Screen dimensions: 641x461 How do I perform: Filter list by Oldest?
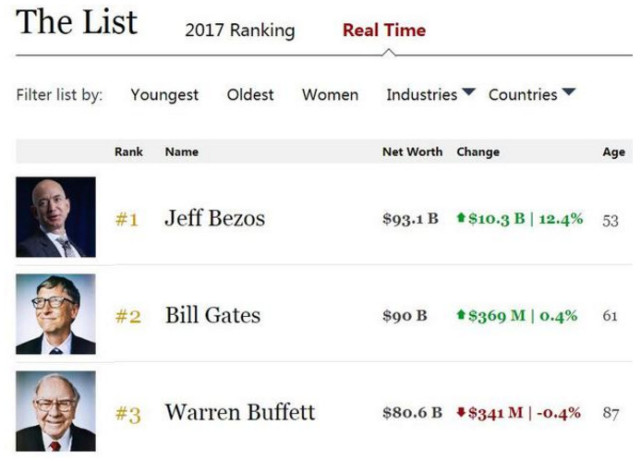click(x=250, y=94)
